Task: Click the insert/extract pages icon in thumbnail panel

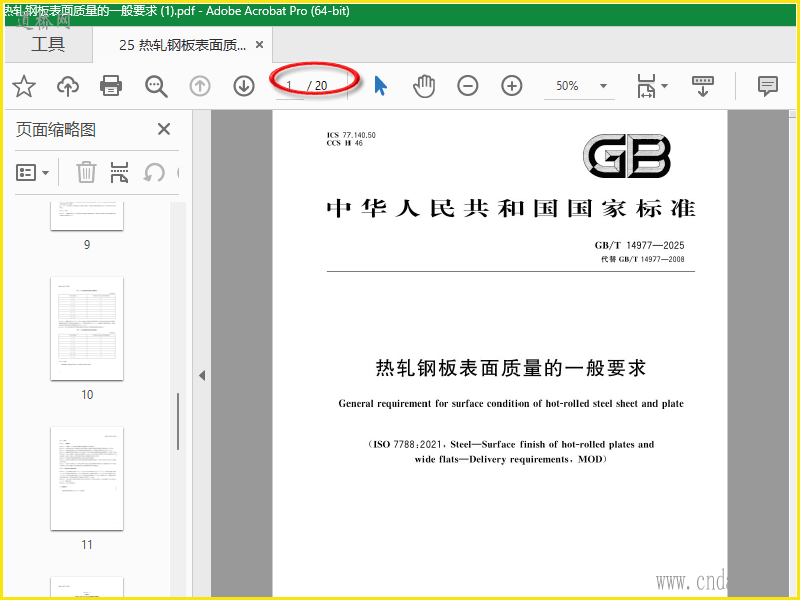Action: (119, 172)
